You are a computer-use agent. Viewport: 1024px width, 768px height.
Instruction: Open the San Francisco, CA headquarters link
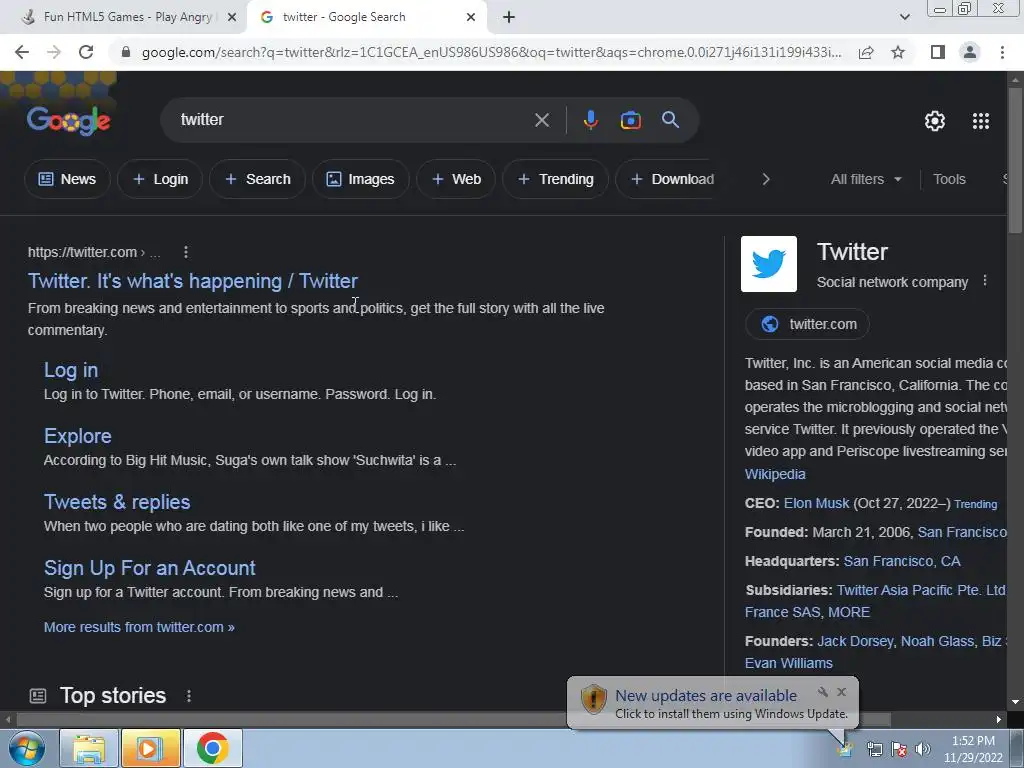[902, 561]
